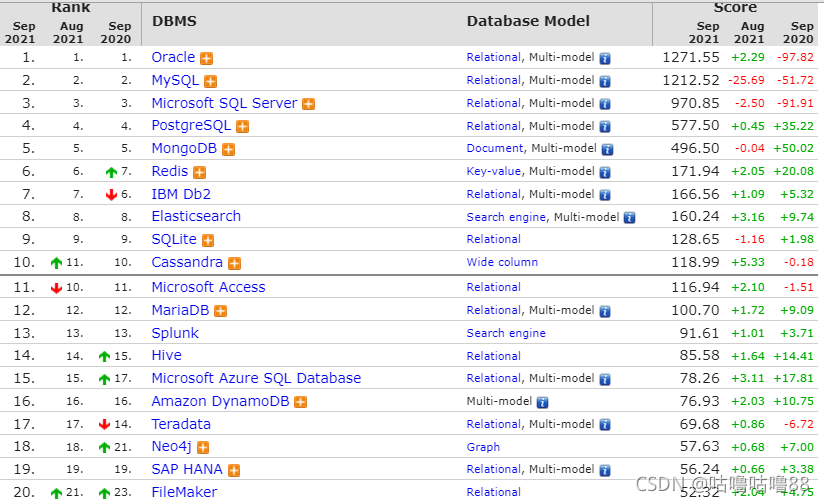The height and width of the screenshot is (502, 824).
Task: Open Wide column model link for Cassandra
Action: pos(502,263)
